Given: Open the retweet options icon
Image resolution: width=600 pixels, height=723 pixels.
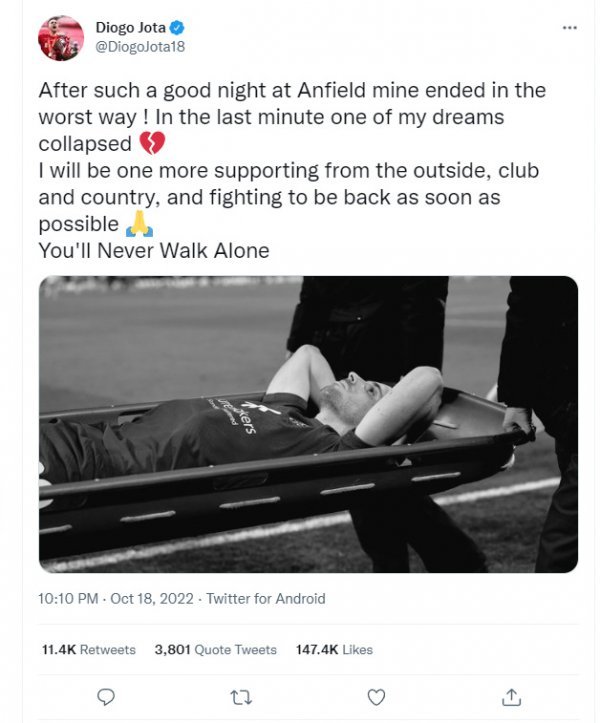Looking at the screenshot, I should pyautogui.click(x=241, y=696).
